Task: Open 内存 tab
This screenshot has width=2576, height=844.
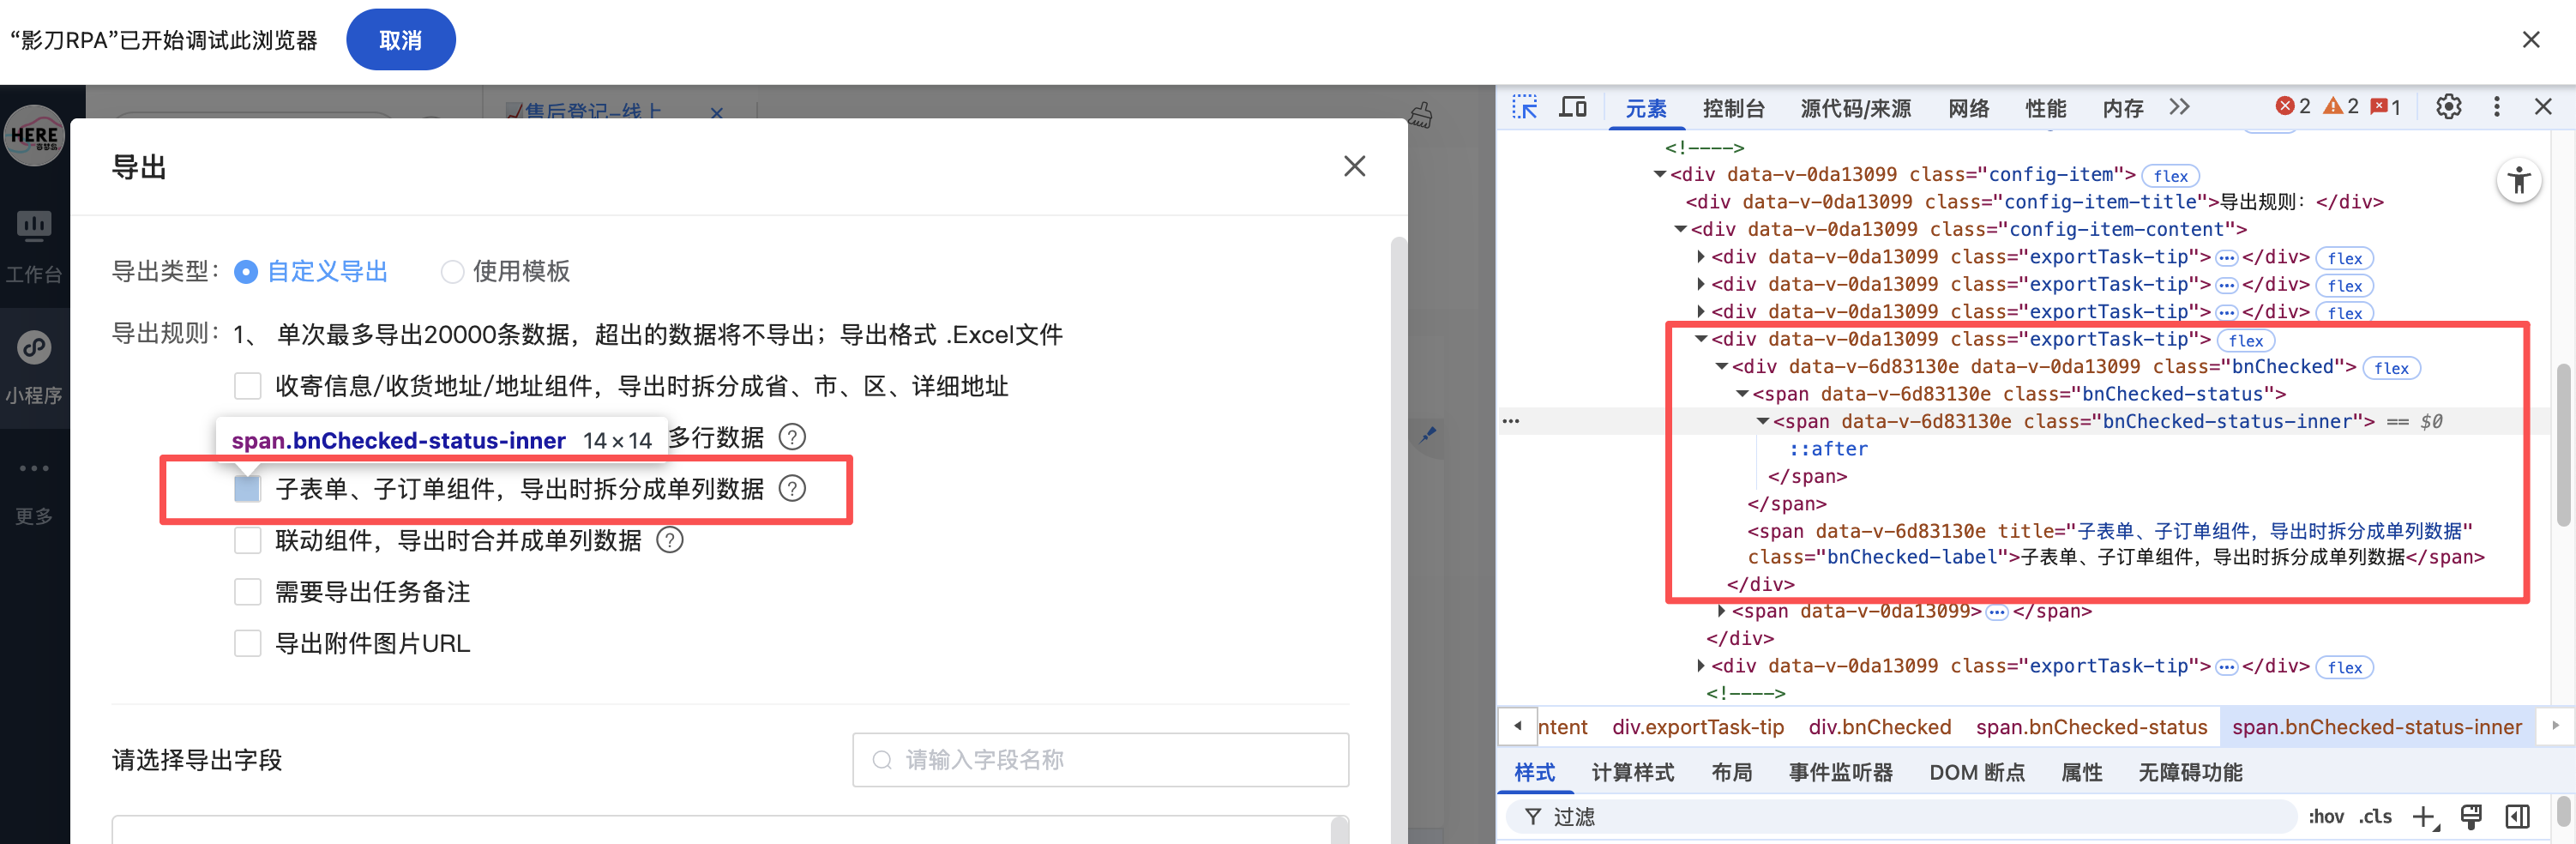Action: click(2122, 108)
